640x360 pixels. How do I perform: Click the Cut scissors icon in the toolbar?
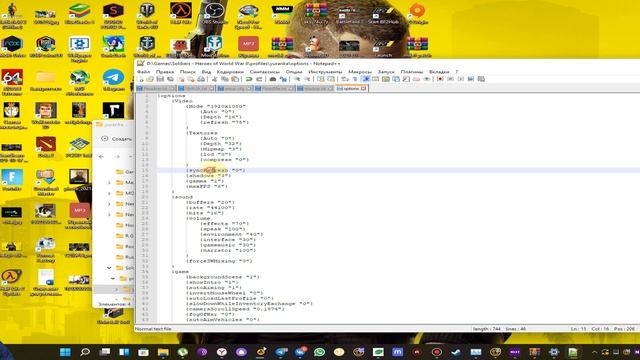click(214, 79)
